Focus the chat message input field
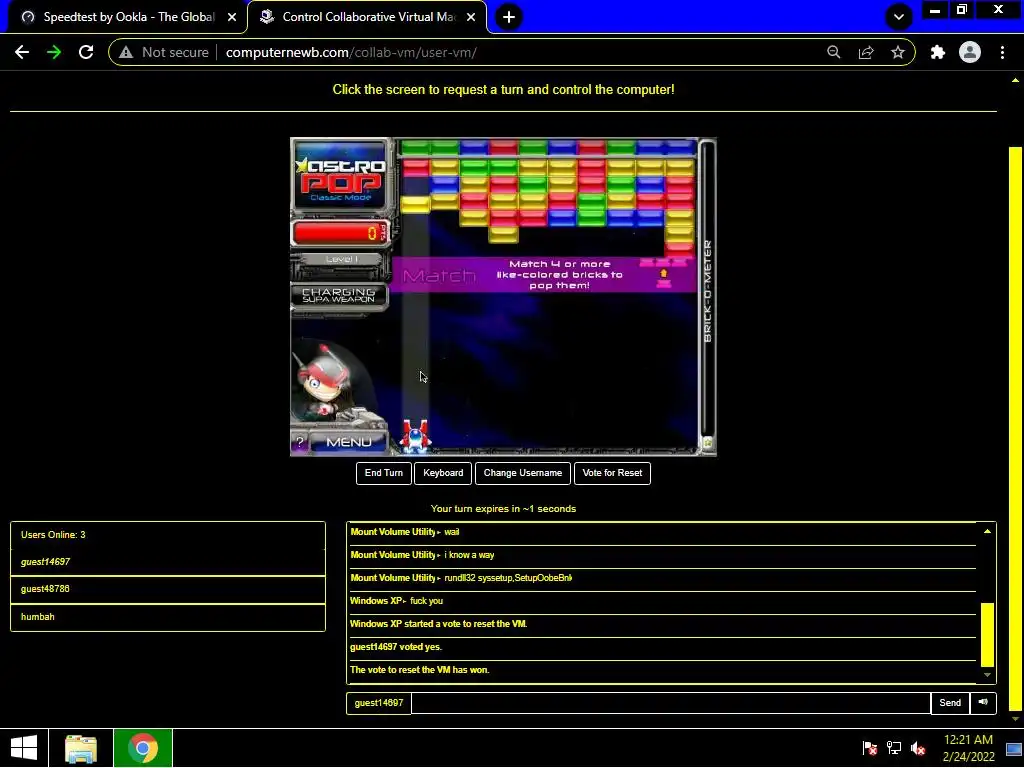This screenshot has height=768, width=1024. [671, 703]
